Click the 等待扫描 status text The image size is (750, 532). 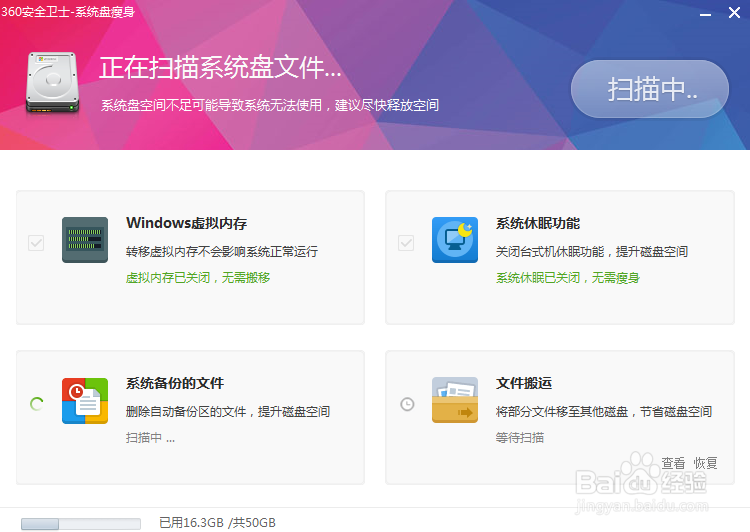pos(520,438)
